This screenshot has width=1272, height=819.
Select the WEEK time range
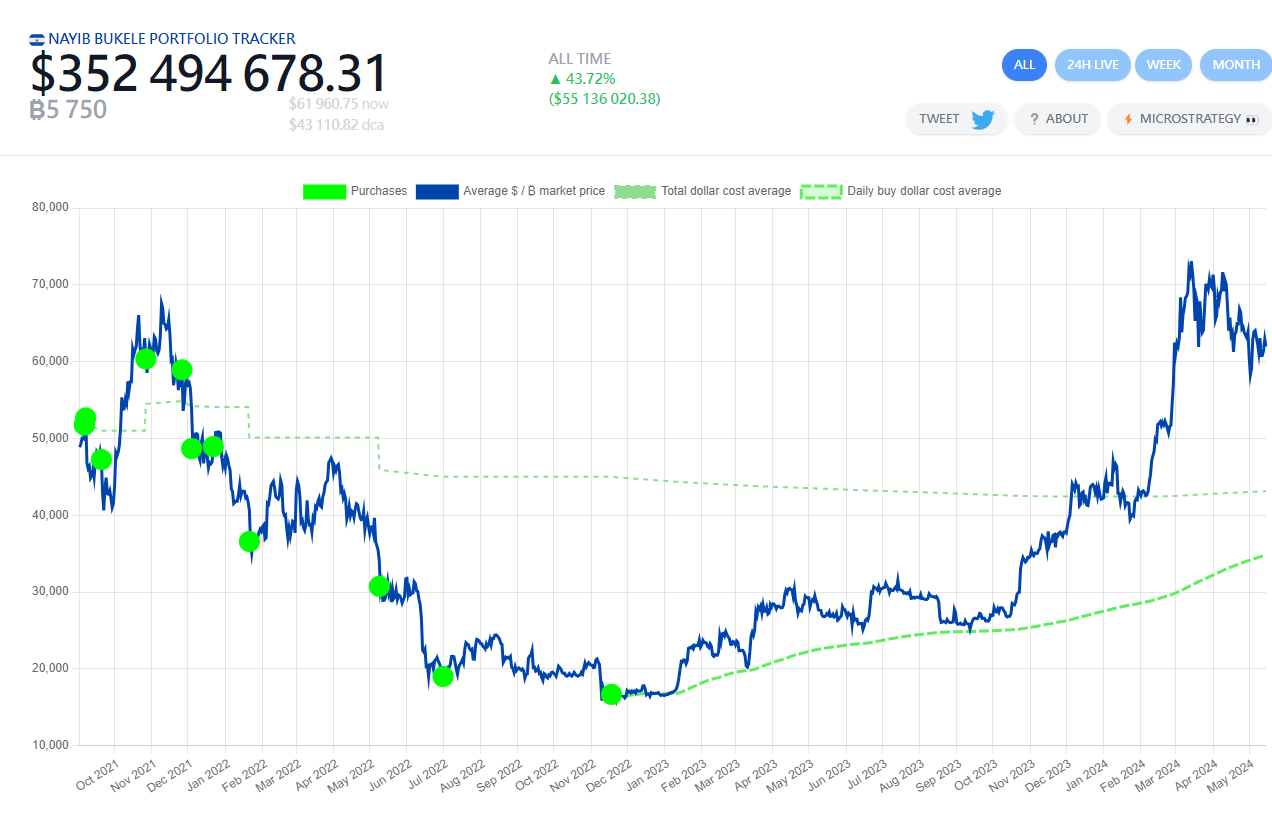click(x=1163, y=65)
